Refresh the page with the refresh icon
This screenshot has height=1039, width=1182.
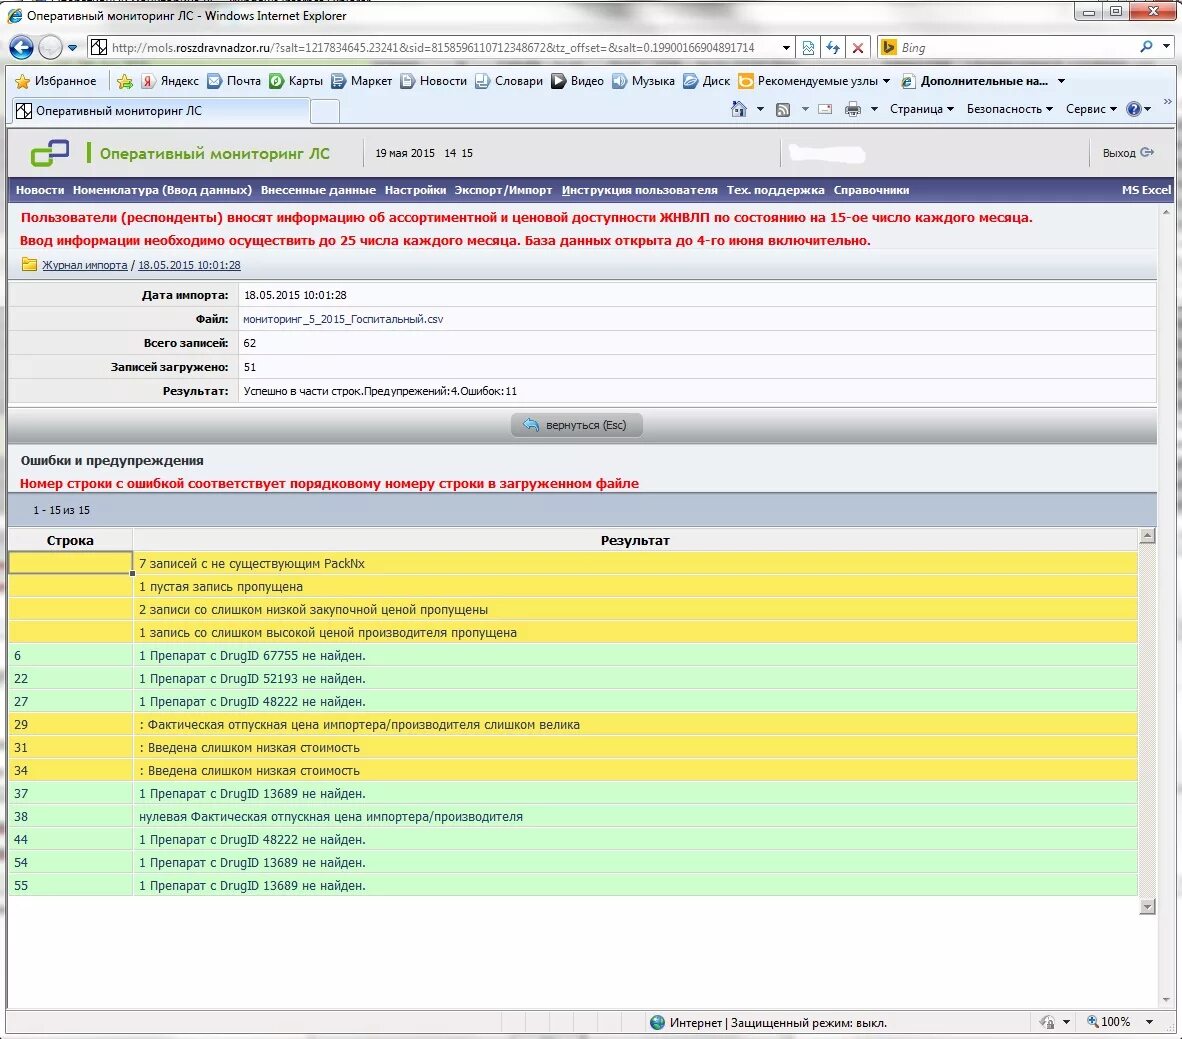[833, 48]
